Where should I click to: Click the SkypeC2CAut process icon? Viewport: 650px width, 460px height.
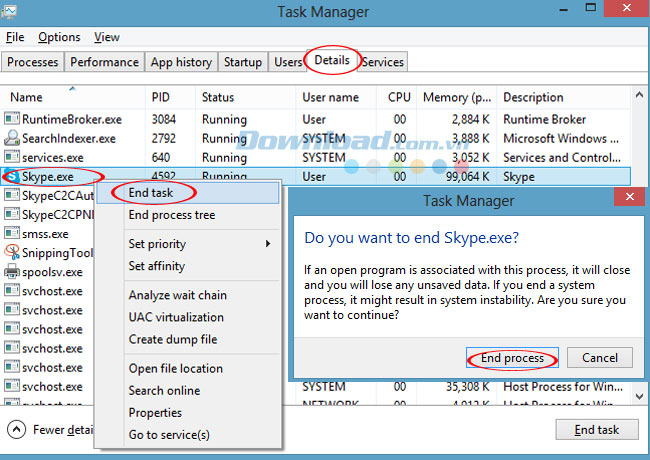click(x=12, y=195)
